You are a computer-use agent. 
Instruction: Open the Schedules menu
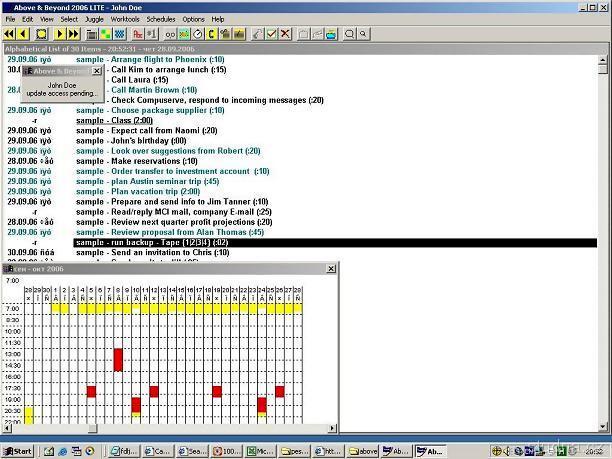click(x=161, y=19)
